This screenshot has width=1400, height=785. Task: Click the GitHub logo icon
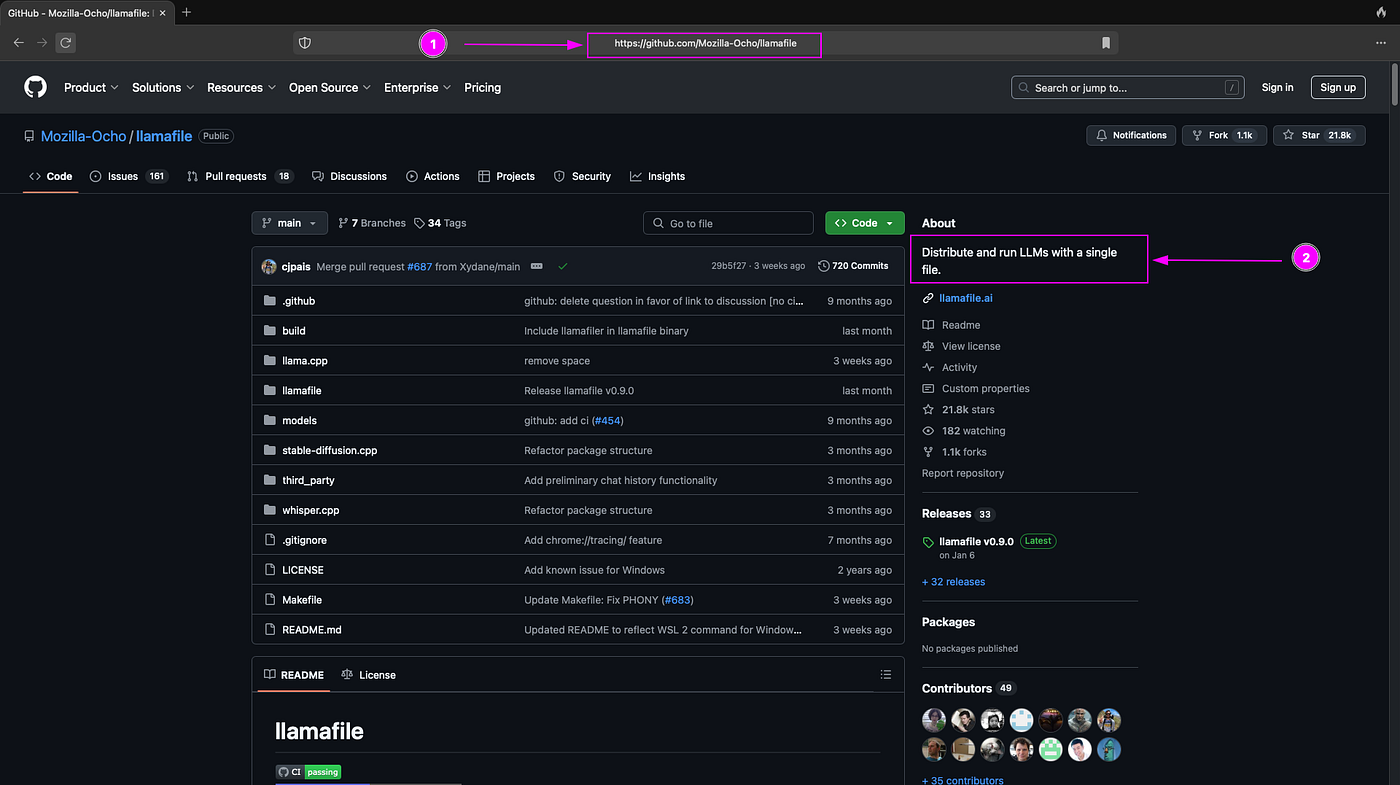pos(35,88)
